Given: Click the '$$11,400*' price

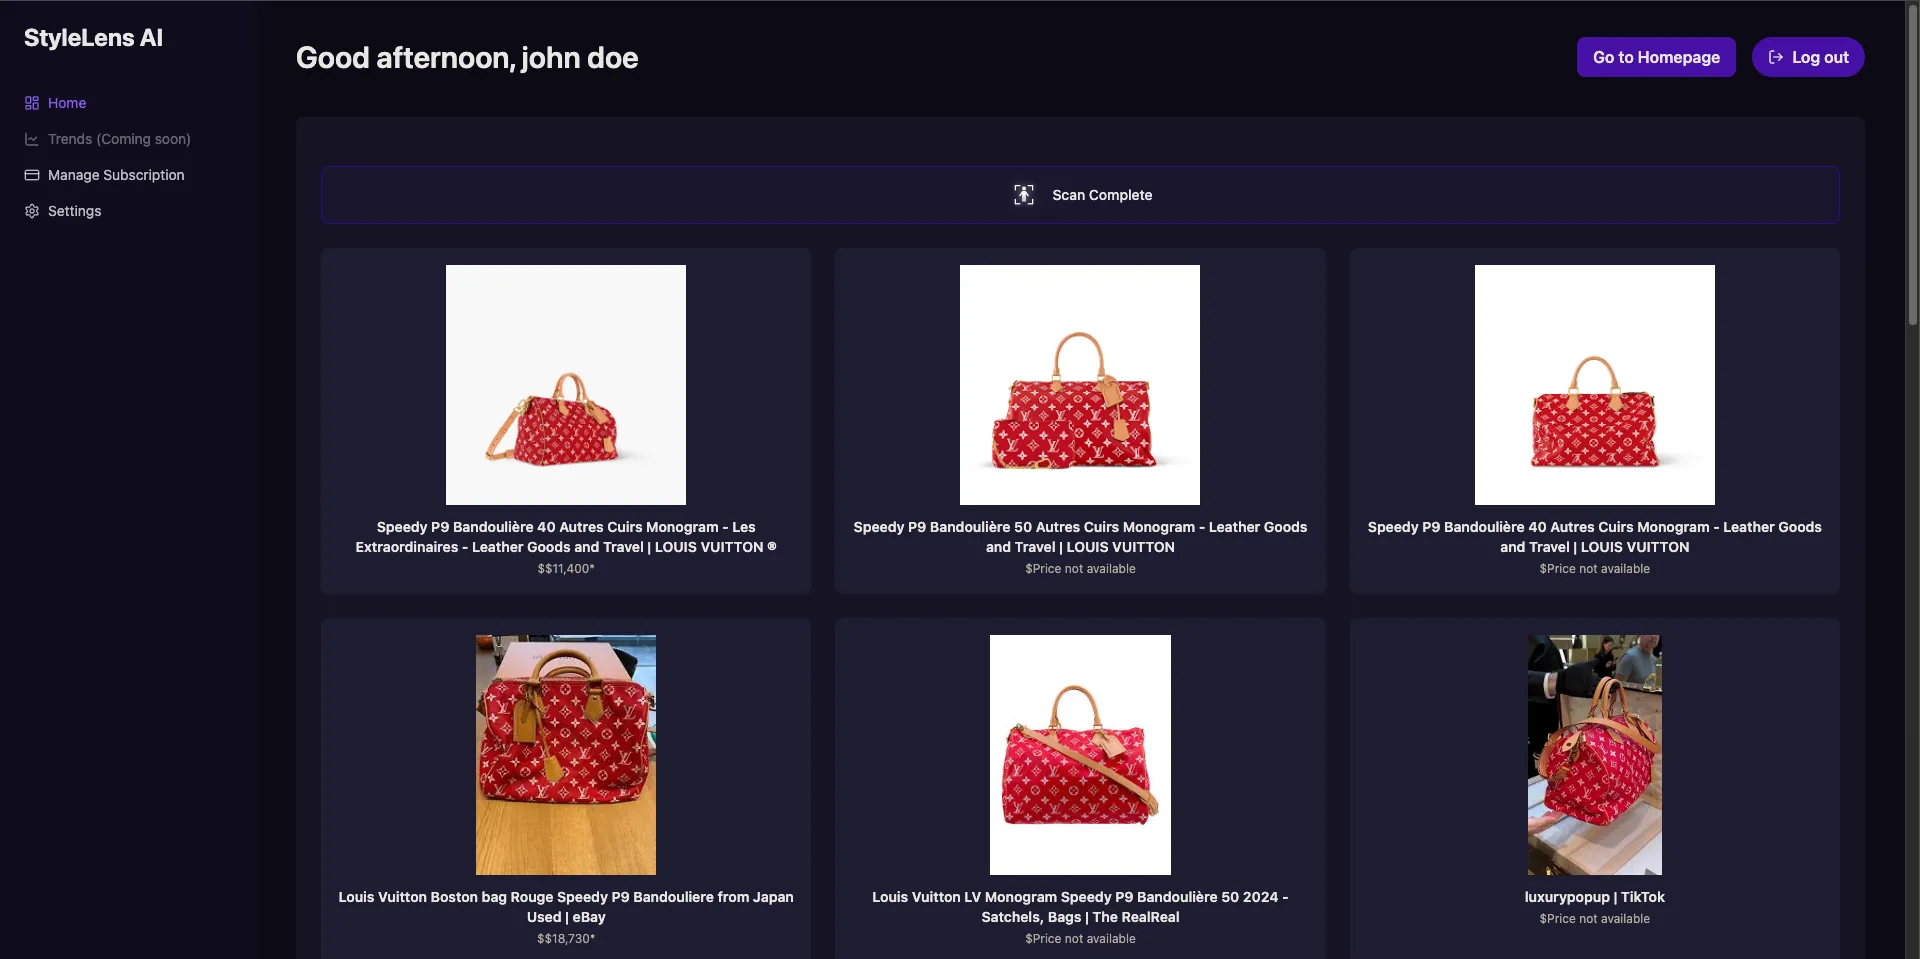Looking at the screenshot, I should [x=566, y=569].
